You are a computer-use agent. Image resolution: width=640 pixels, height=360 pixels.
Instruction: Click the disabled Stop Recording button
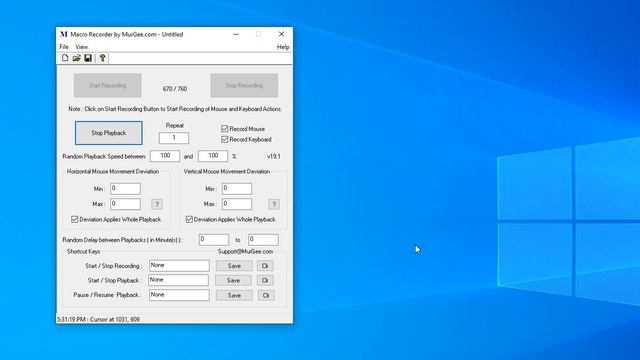pyautogui.click(x=244, y=85)
